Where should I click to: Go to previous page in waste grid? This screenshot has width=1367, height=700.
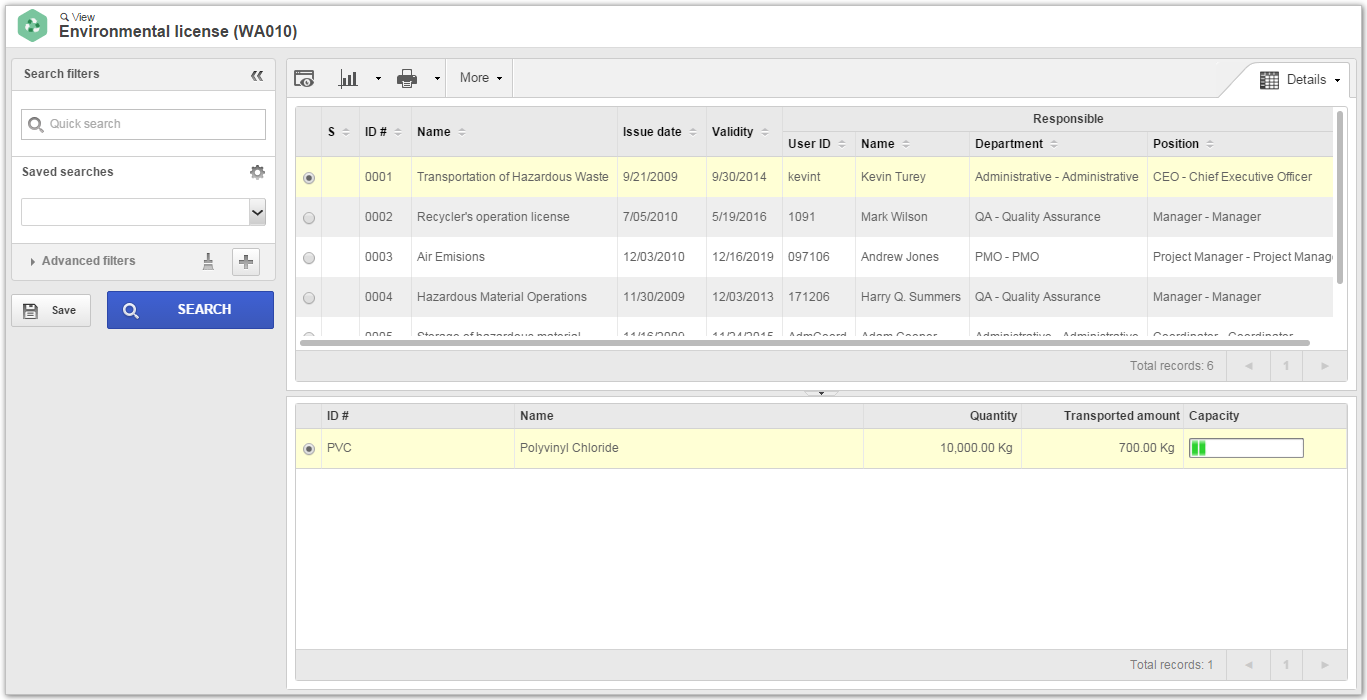point(1248,665)
